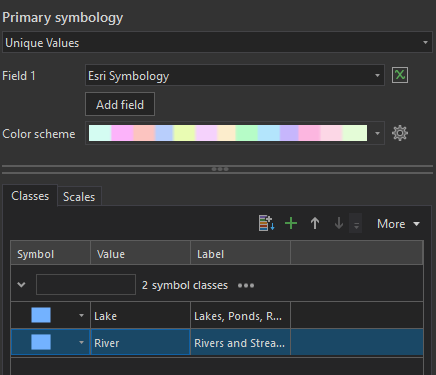Viewport: 436px width, 375px height.
Task: Click the color scheme ramp preview
Action: (228, 133)
